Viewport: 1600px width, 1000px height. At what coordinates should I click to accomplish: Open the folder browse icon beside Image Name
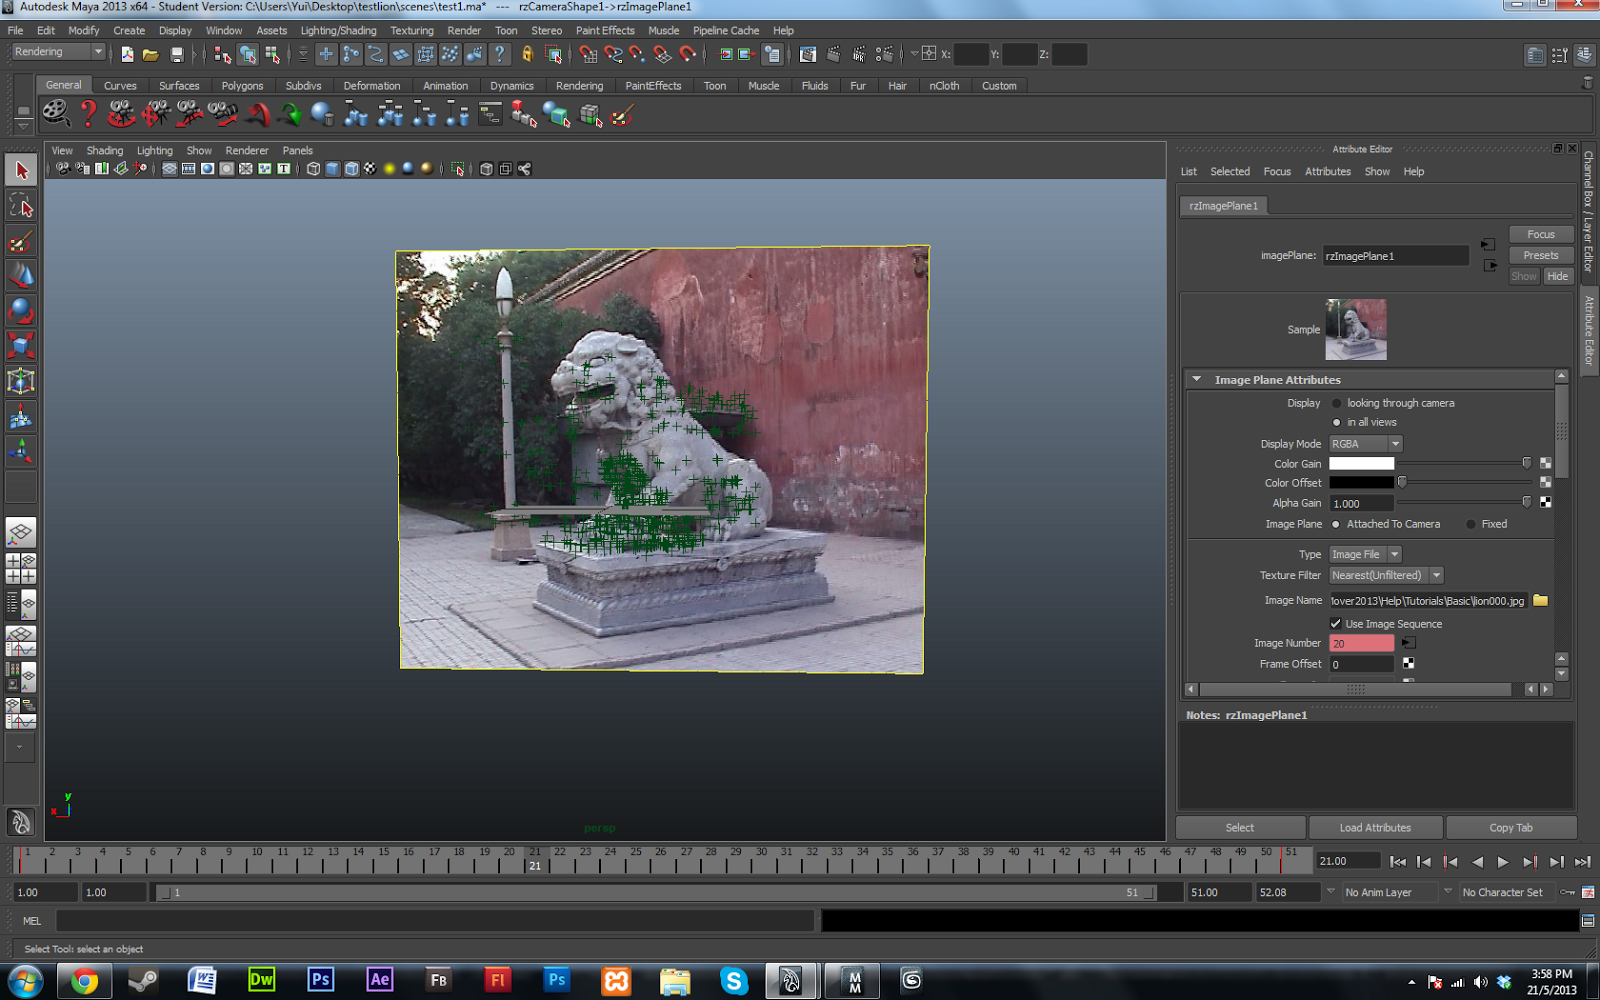[1541, 600]
